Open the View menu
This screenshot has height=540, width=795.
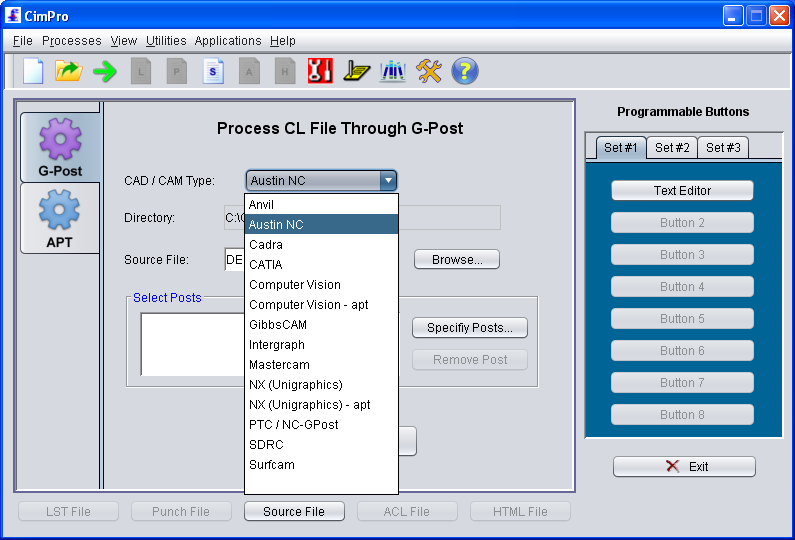(124, 41)
